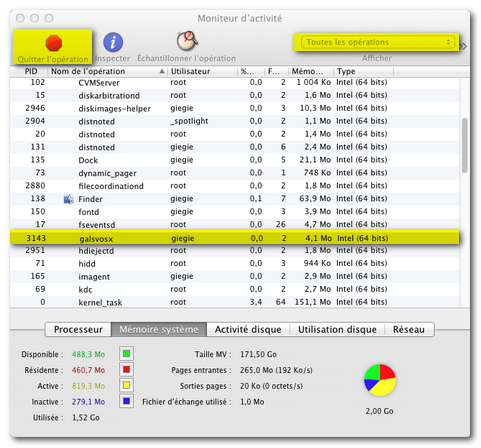Select the galsvosx process row

click(235, 238)
